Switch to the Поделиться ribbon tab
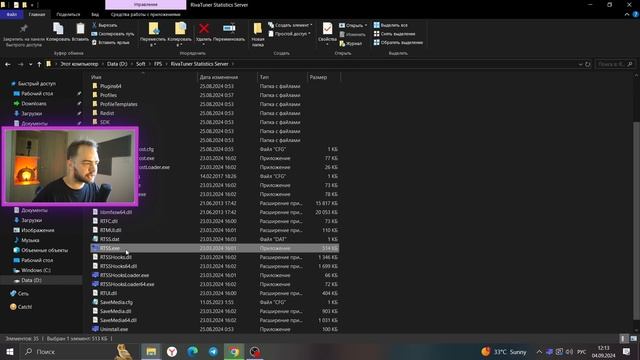This screenshot has height=360, width=640. tap(68, 14)
